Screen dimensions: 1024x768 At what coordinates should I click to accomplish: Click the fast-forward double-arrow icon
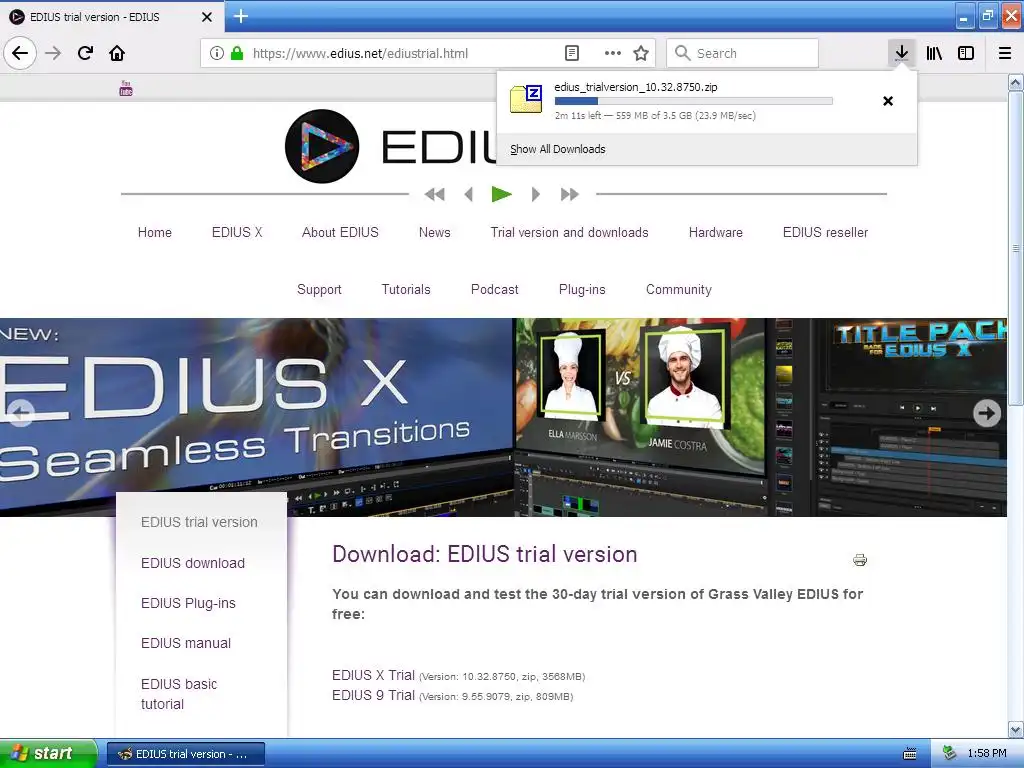(x=569, y=194)
